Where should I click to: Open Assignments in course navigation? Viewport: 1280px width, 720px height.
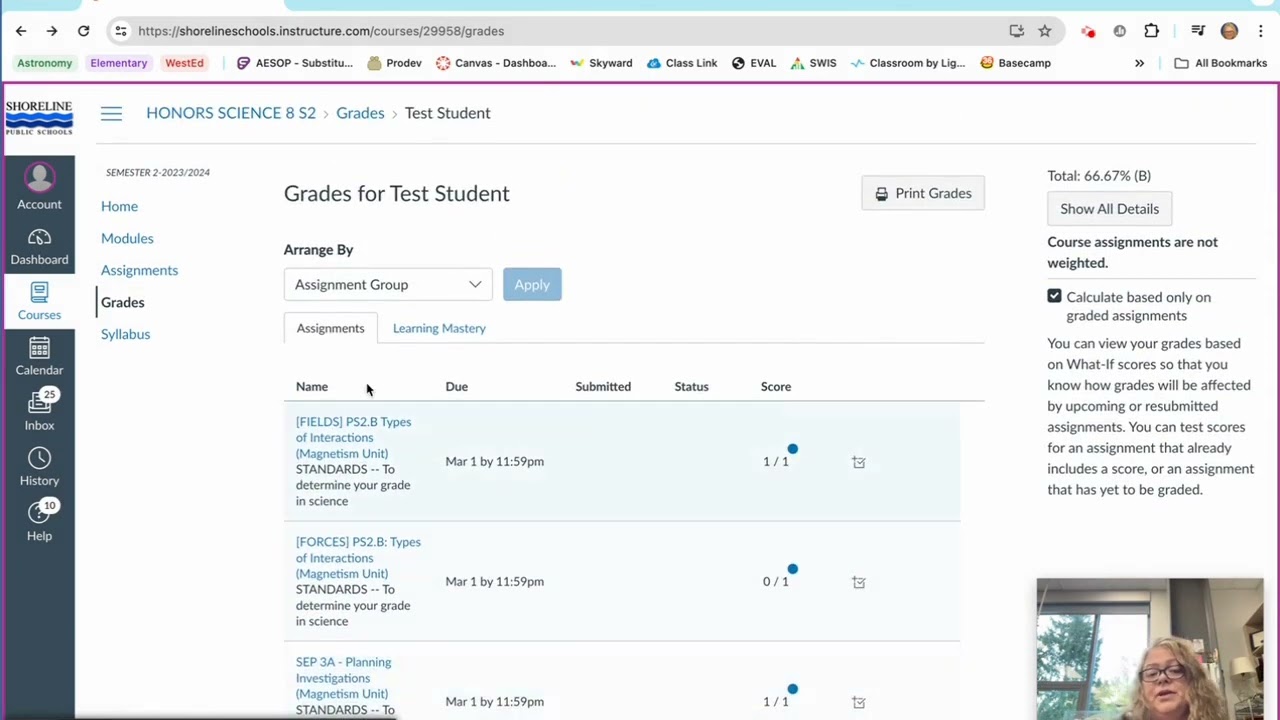[x=139, y=270]
